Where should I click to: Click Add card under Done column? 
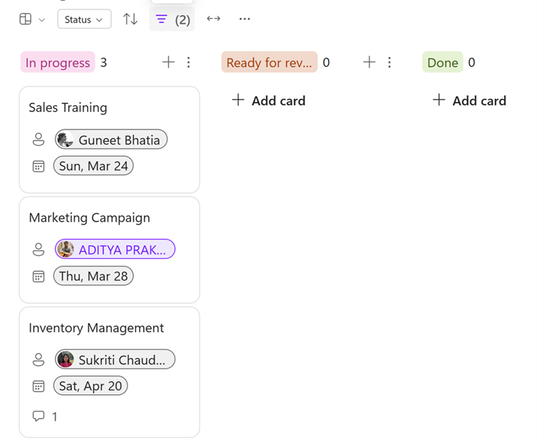470,101
